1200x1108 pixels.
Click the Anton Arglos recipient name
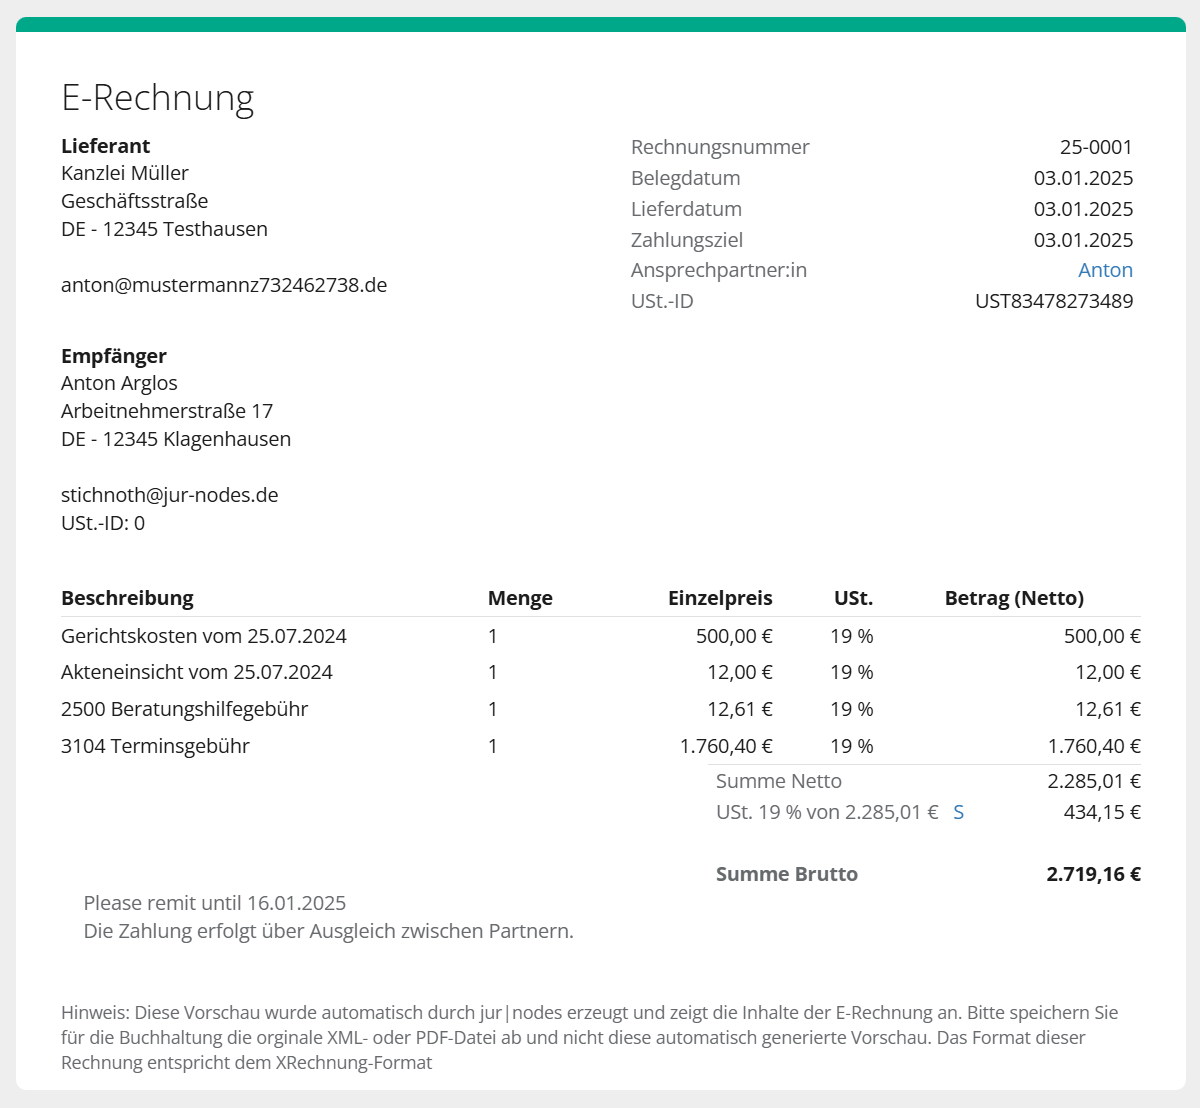click(x=119, y=383)
